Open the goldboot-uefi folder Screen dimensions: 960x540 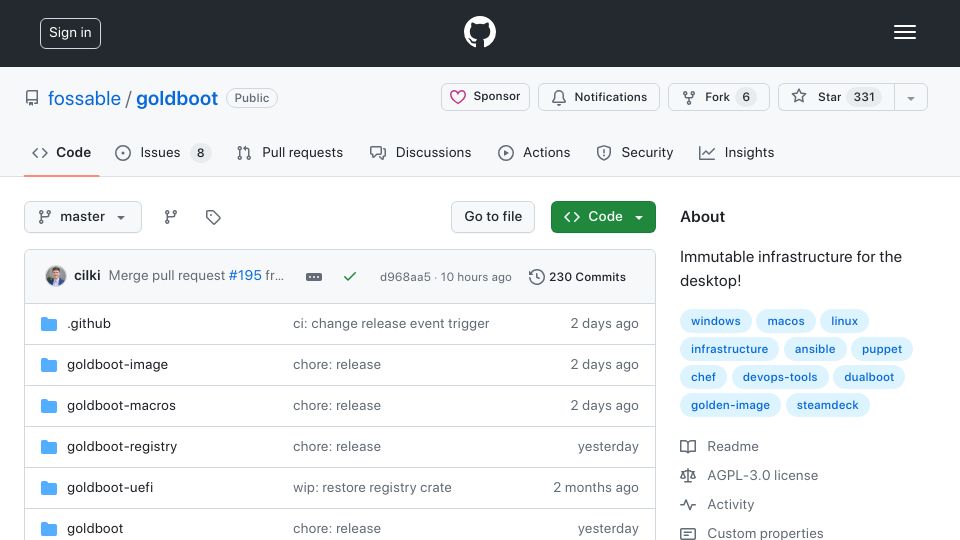(110, 487)
